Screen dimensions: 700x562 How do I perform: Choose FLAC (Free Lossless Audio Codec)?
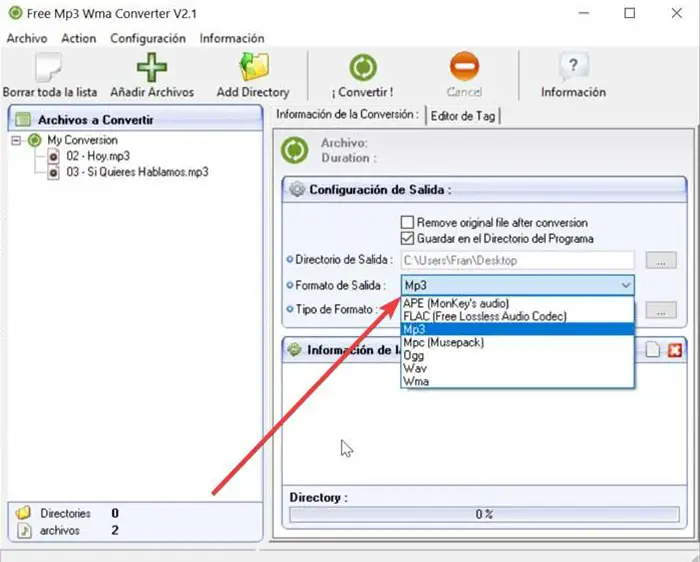click(x=517, y=316)
